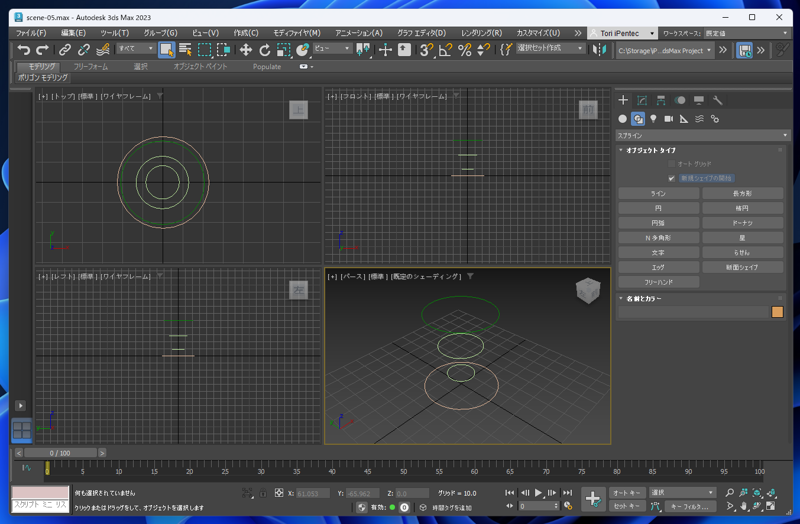Viewport: 800px width, 524px height.
Task: Toggle the 3D Snaps icon
Action: pyautogui.click(x=426, y=49)
